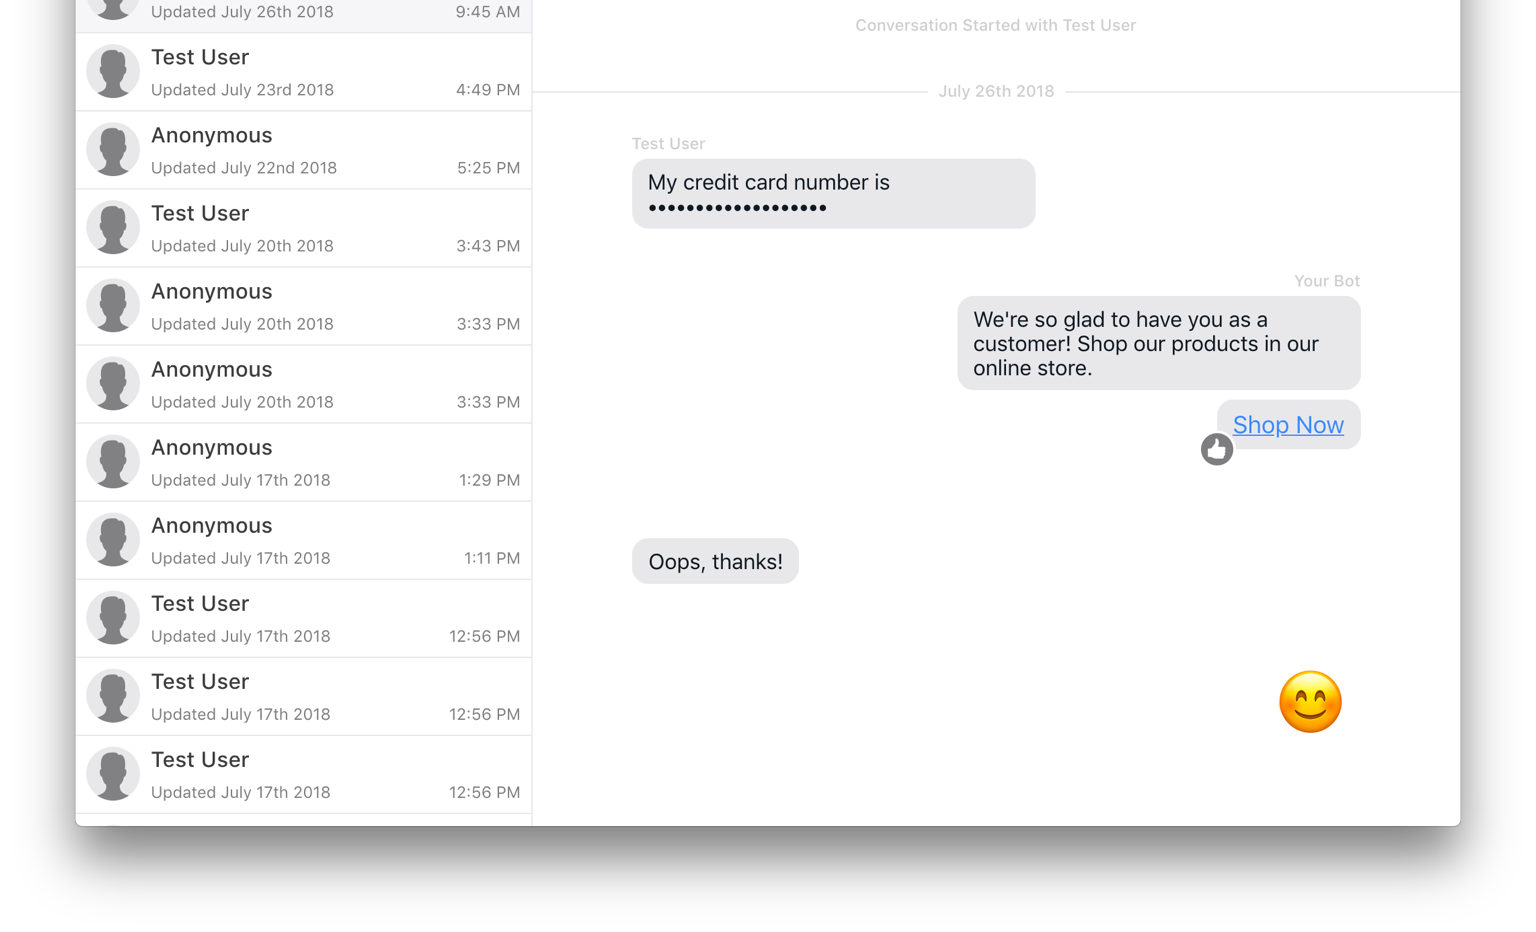The width and height of the screenshot is (1536, 932).
Task: Click avatar of Anonymous updated July 22nd
Action: (113, 150)
